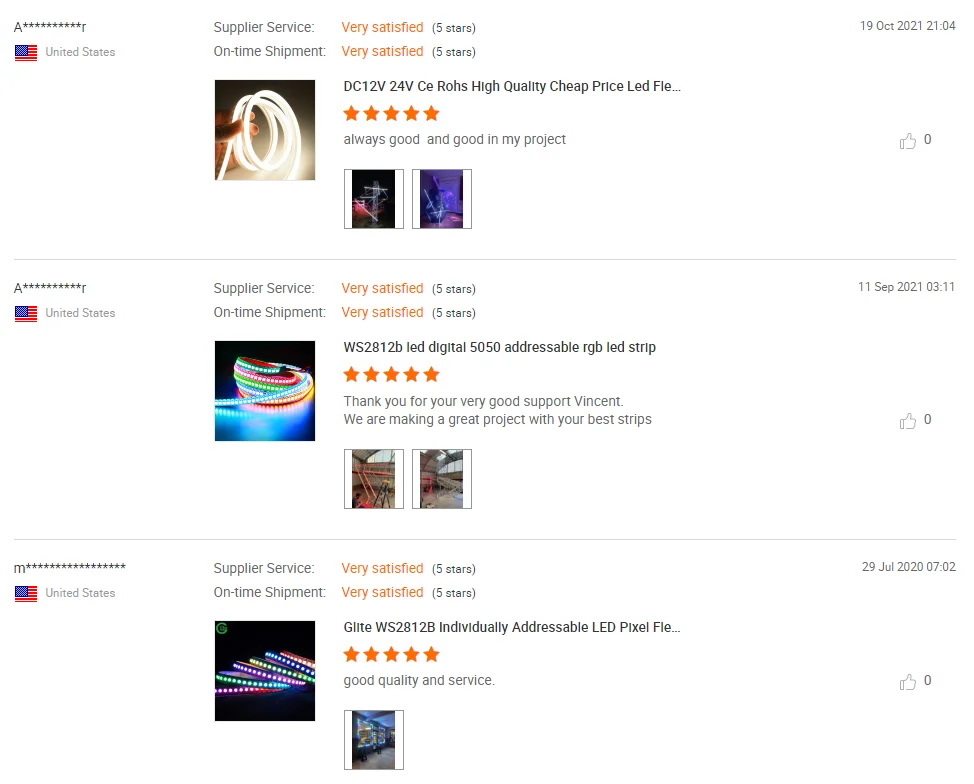This screenshot has width=974, height=784.
Task: Click US flag beside the m***** reviewer
Action: pos(26,594)
